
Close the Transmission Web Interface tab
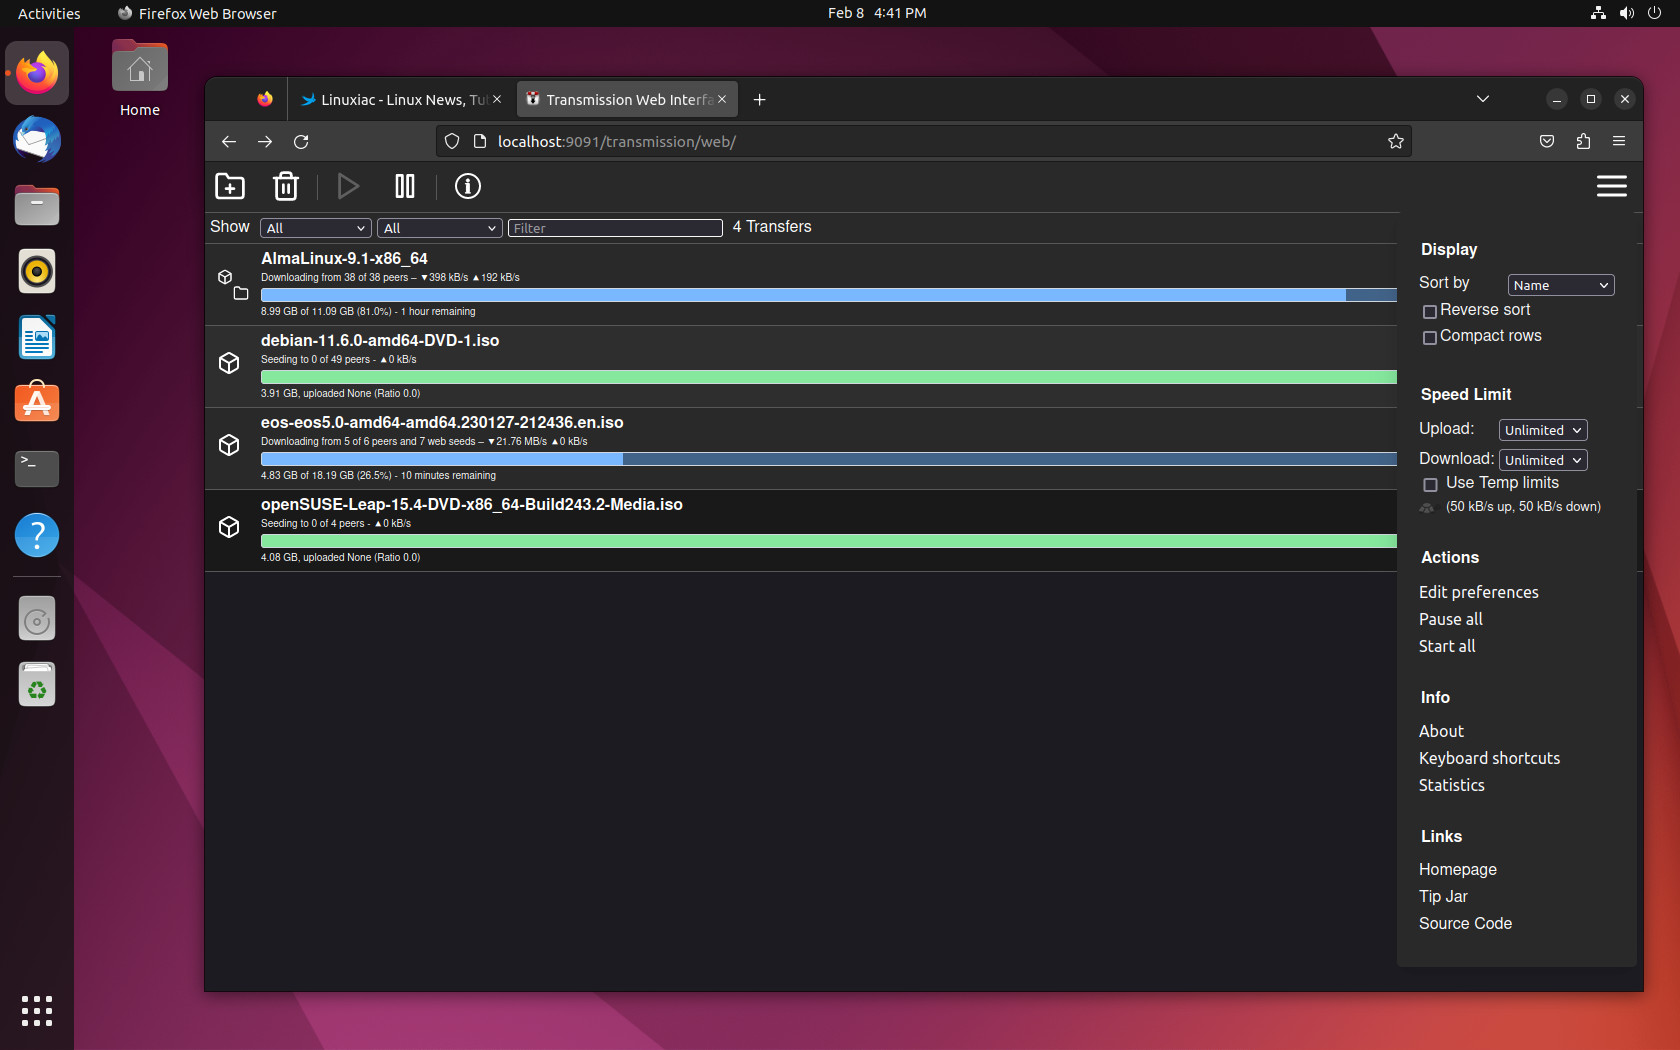[x=721, y=99]
